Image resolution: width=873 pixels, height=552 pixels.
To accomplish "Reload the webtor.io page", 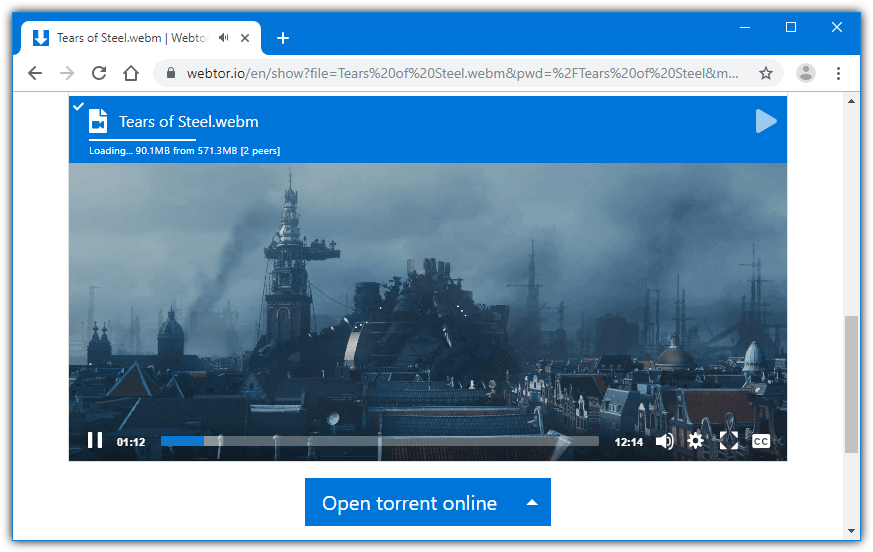I will tap(99, 73).
